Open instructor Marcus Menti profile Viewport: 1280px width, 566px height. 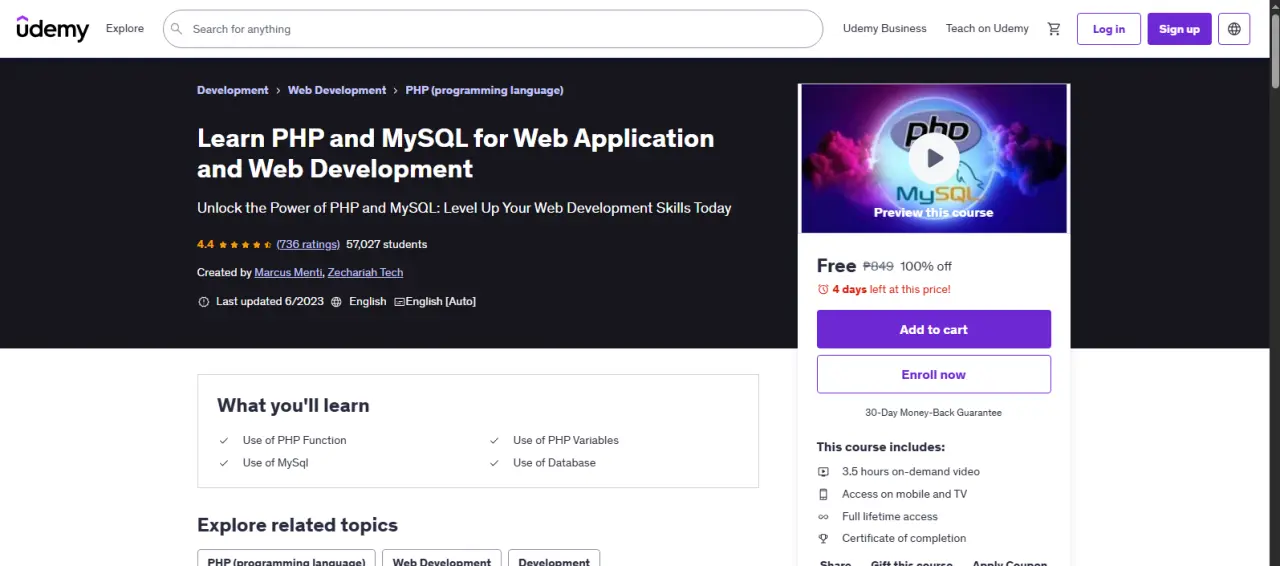point(288,272)
